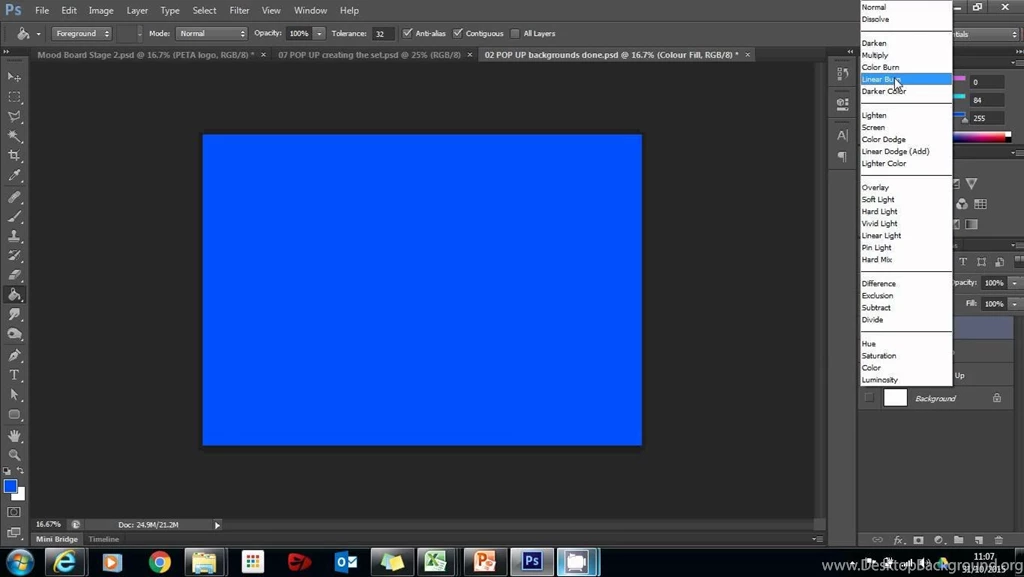Open the Foreground fill source dropdown
1024x577 pixels.
pyautogui.click(x=82, y=33)
